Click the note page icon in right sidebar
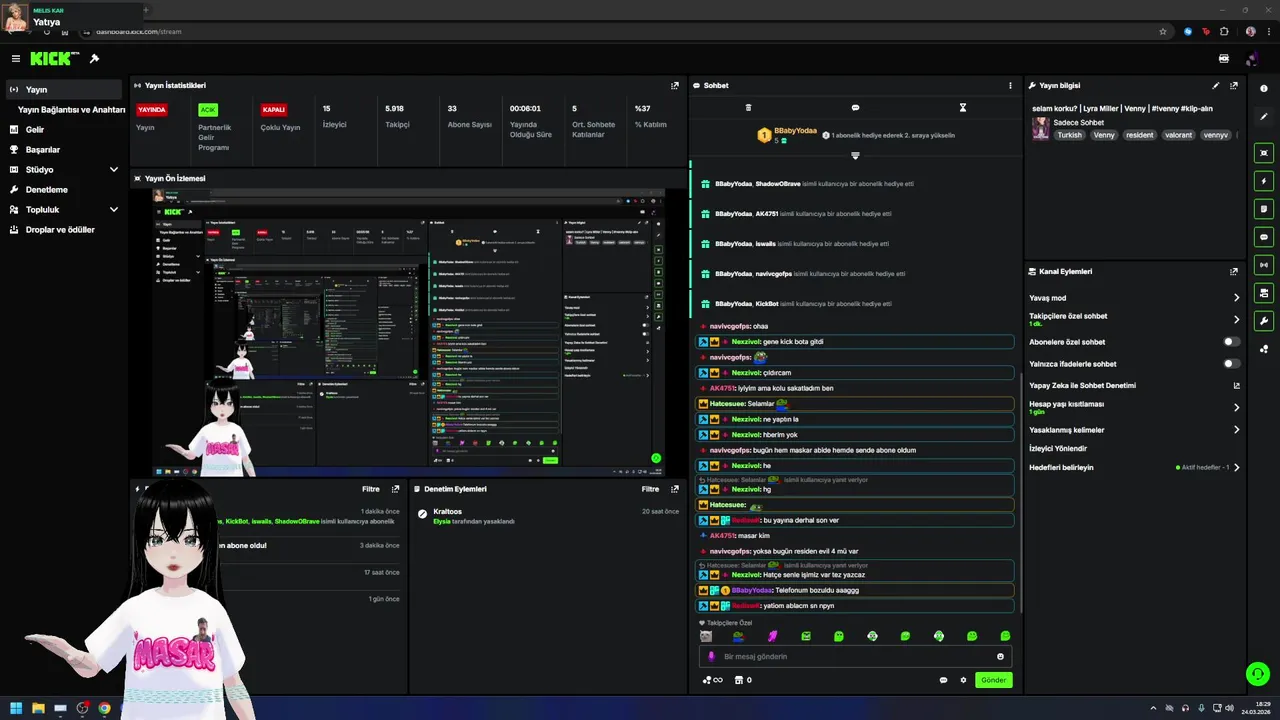Image resolution: width=1280 pixels, height=720 pixels. tap(1264, 209)
